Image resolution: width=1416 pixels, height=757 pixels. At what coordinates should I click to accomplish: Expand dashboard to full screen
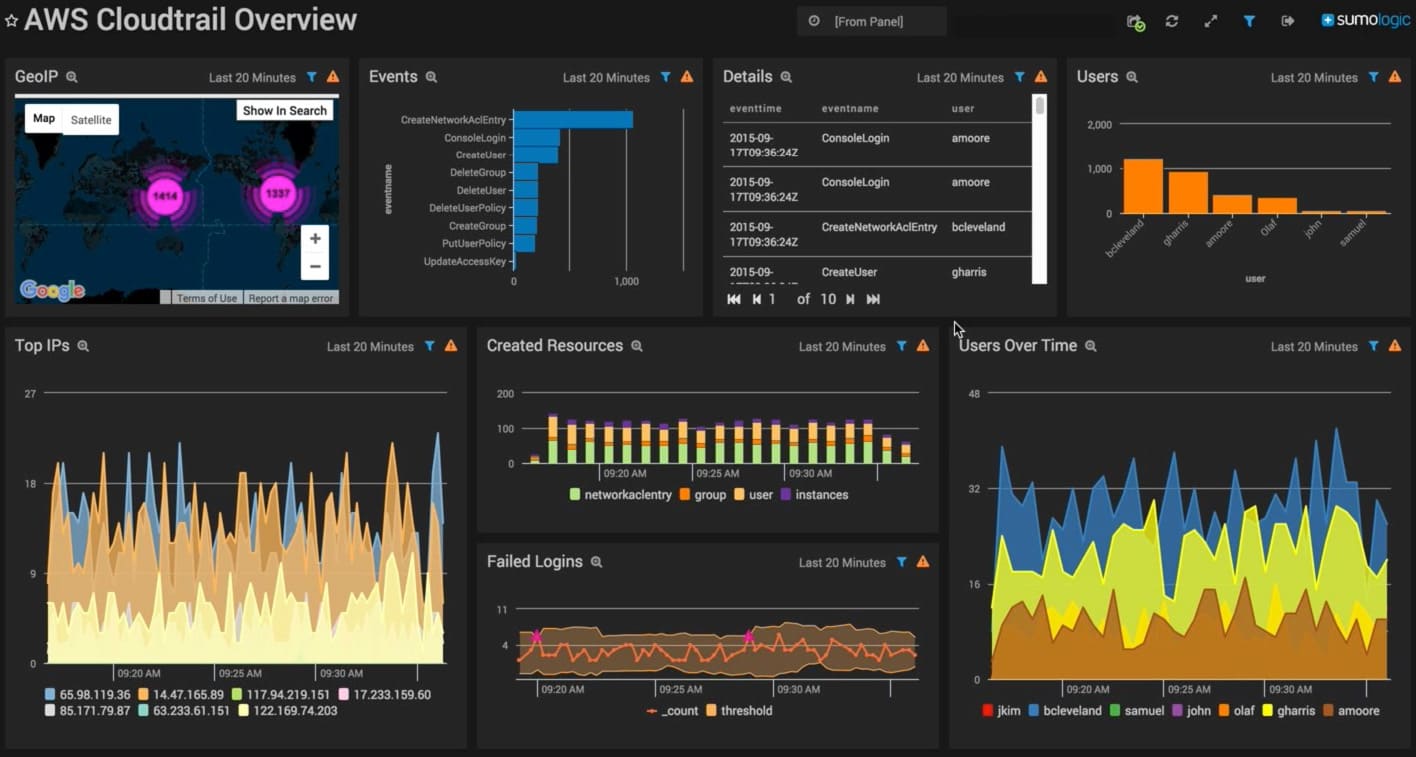[x=1211, y=21]
